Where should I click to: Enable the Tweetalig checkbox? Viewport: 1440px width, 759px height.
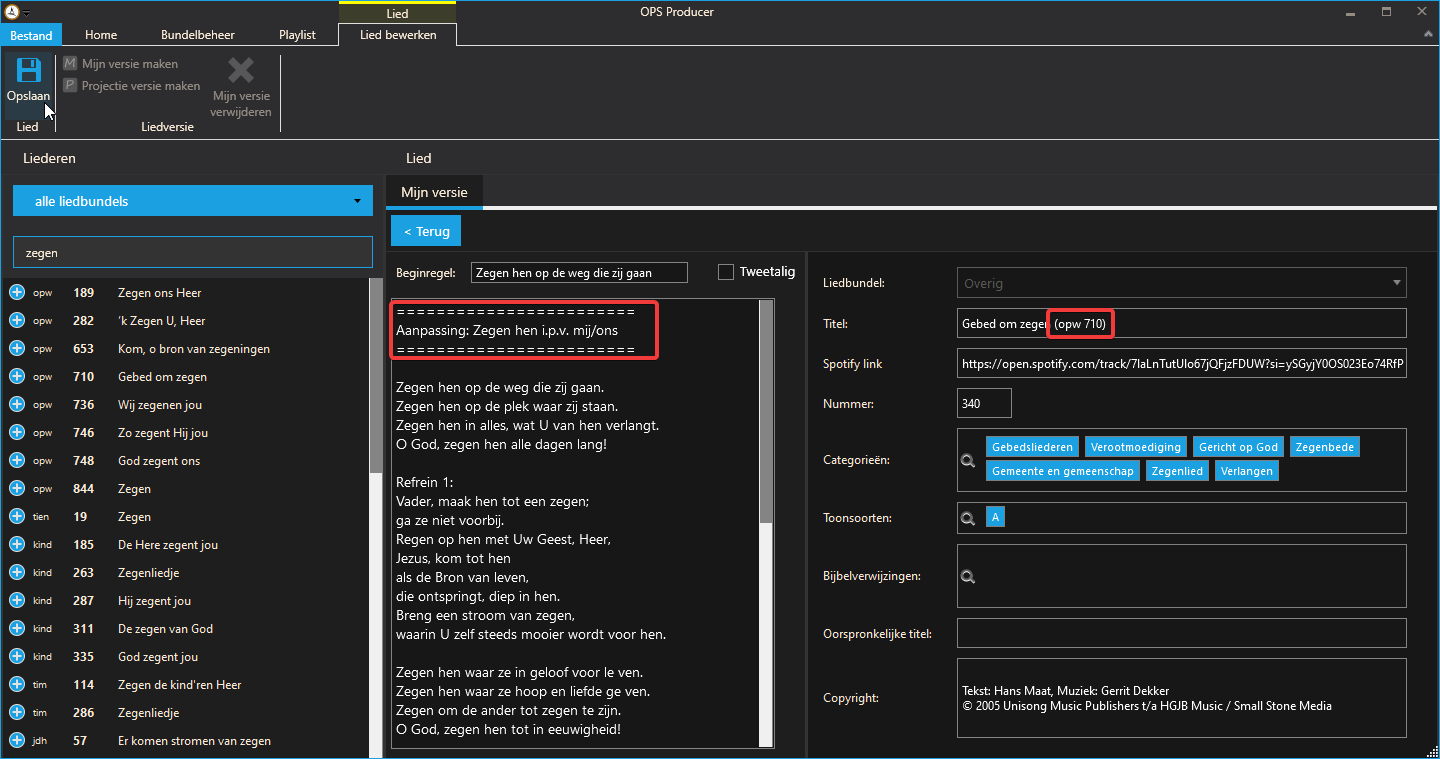coord(726,272)
